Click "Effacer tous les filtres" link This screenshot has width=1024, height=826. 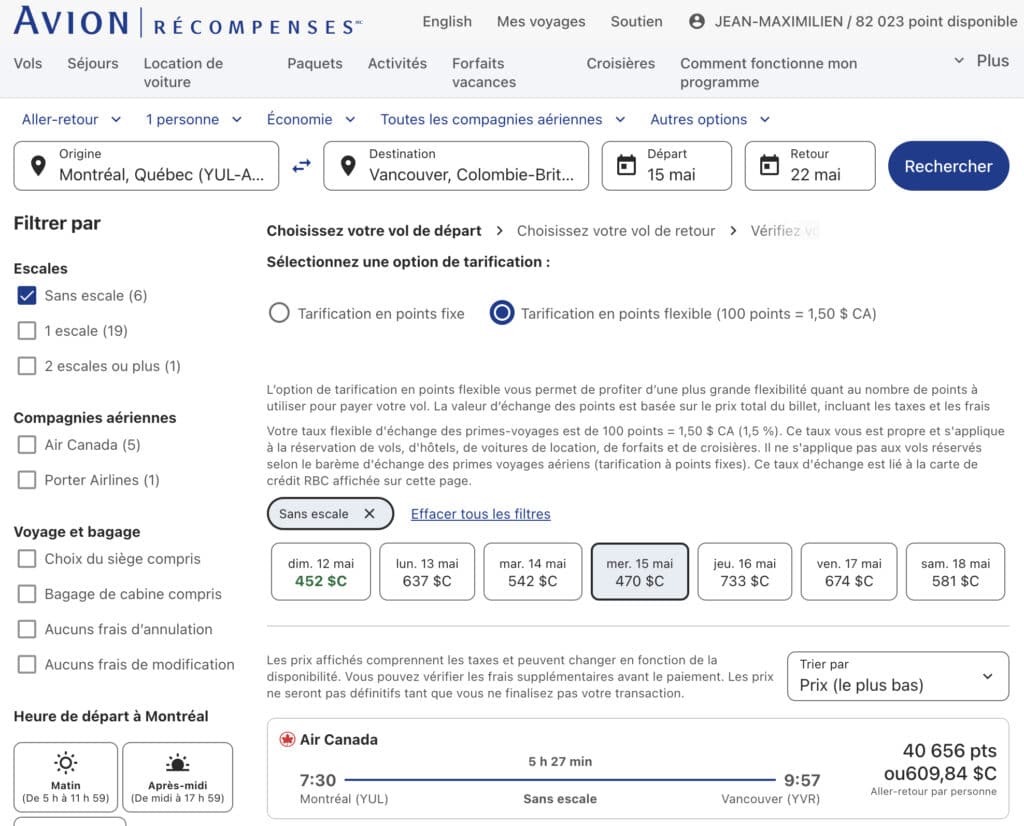pos(481,513)
